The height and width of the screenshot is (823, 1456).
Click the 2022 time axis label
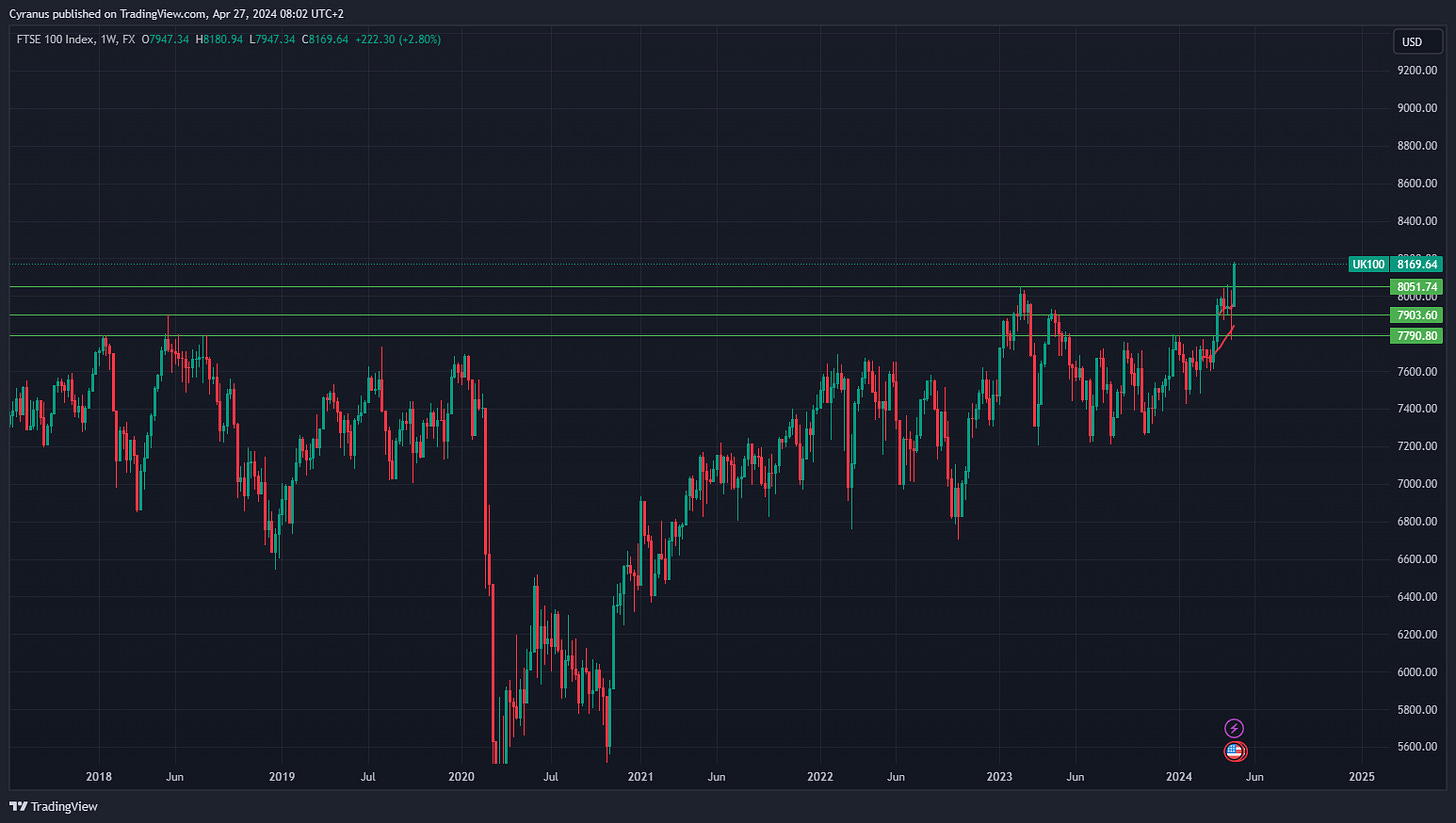click(x=820, y=776)
